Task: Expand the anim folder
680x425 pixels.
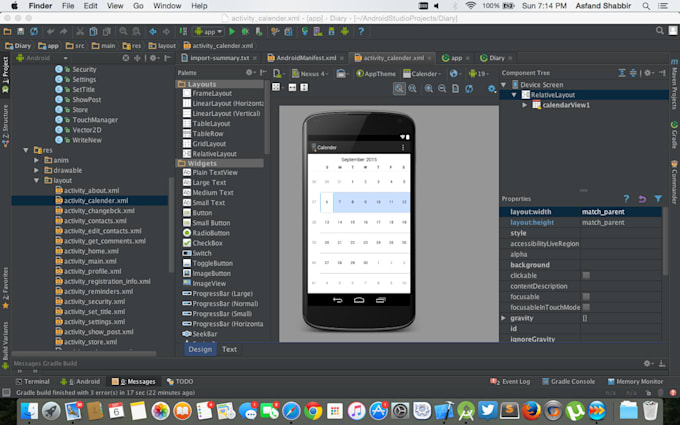Action: point(36,160)
